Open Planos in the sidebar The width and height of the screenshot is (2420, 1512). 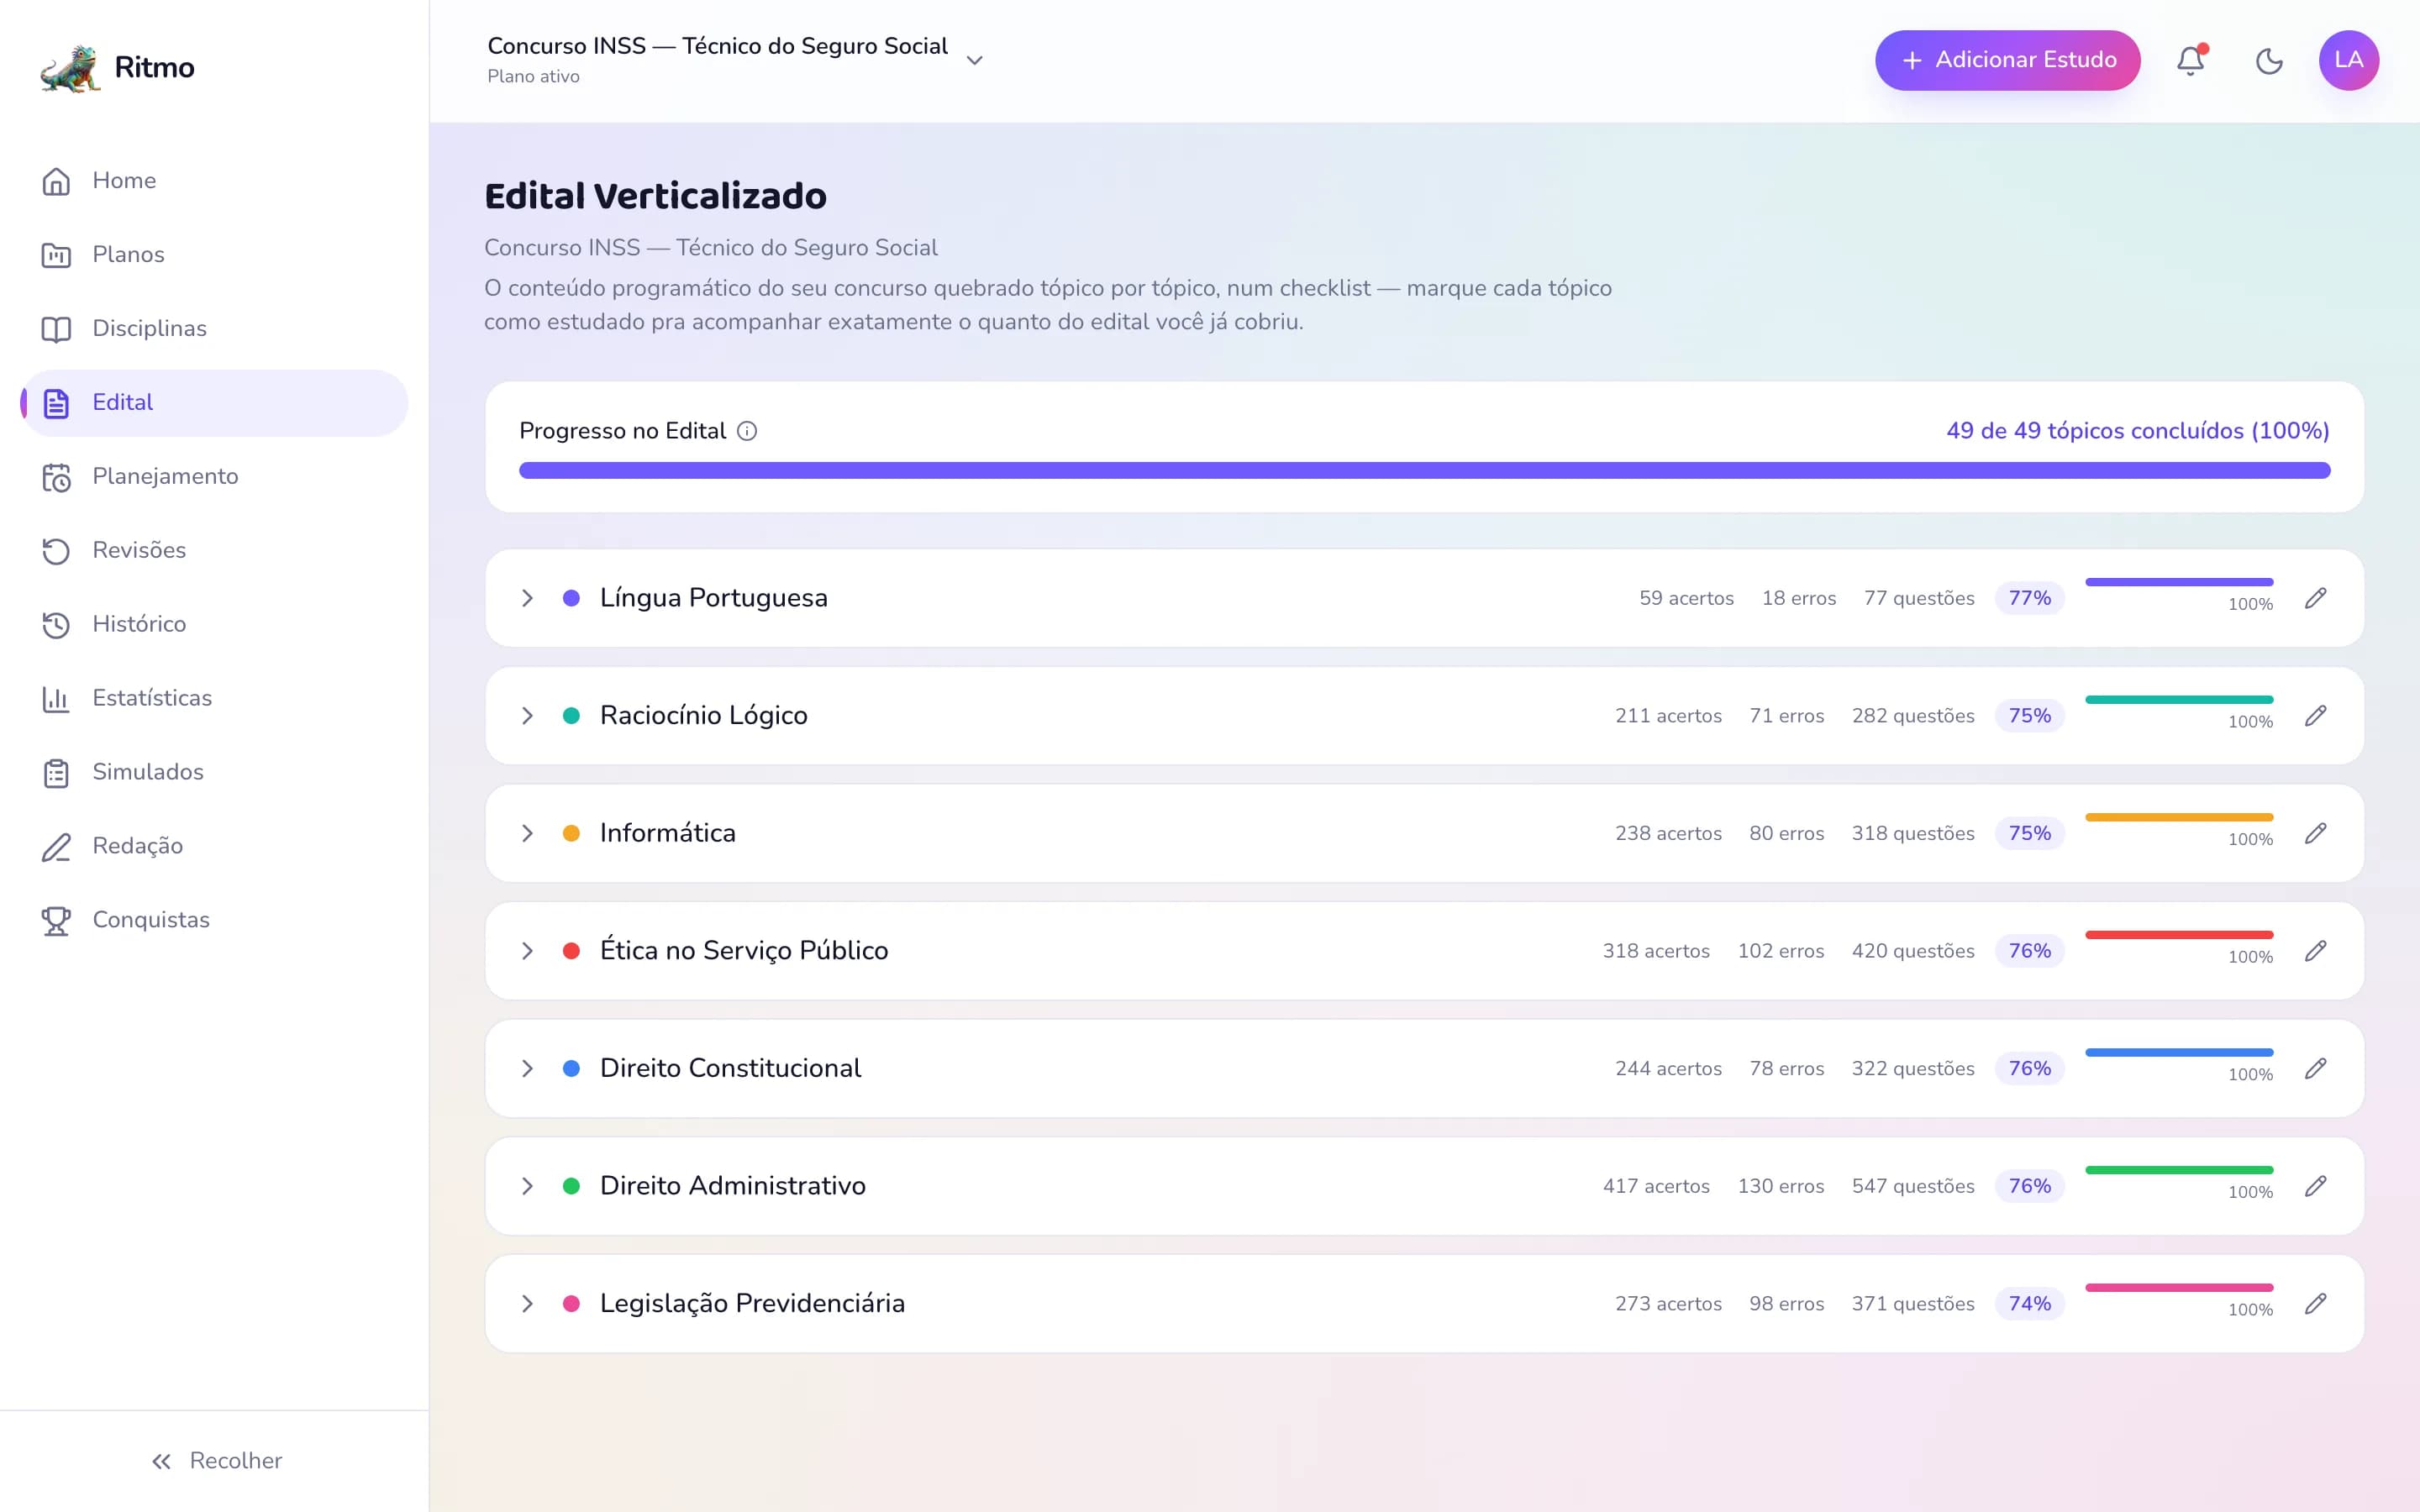point(214,255)
